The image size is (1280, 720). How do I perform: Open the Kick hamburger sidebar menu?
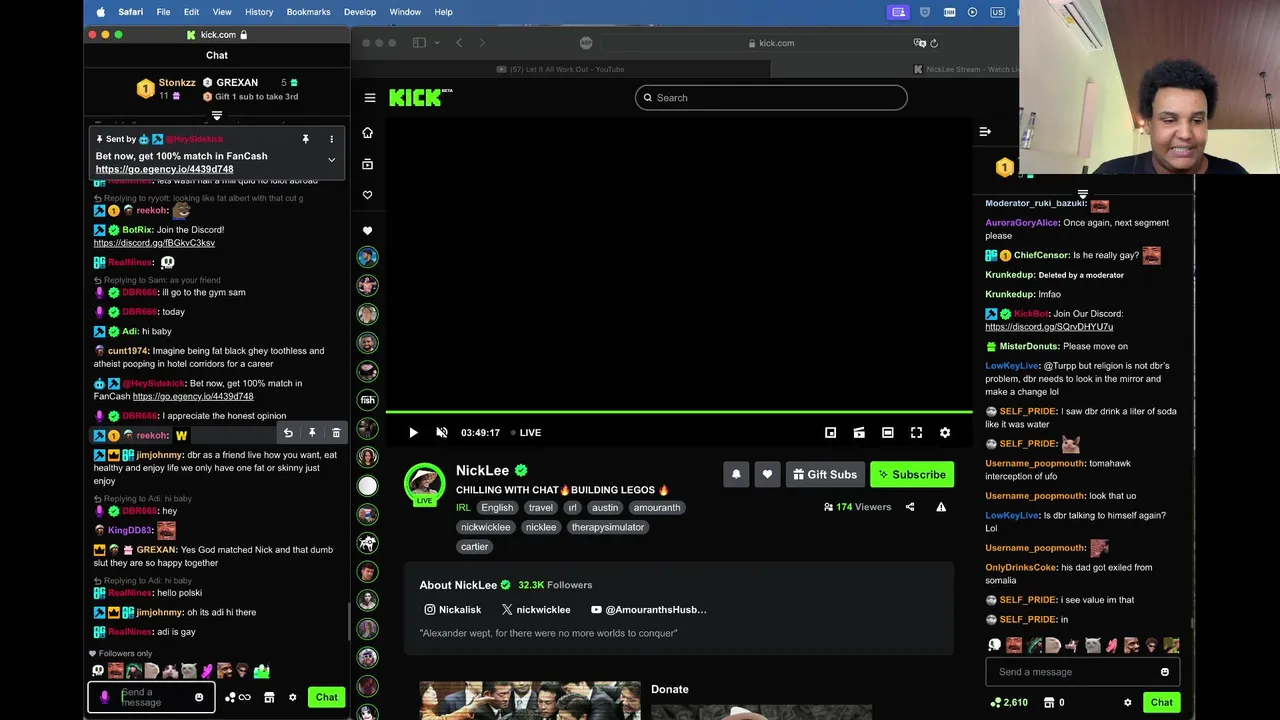(370, 98)
